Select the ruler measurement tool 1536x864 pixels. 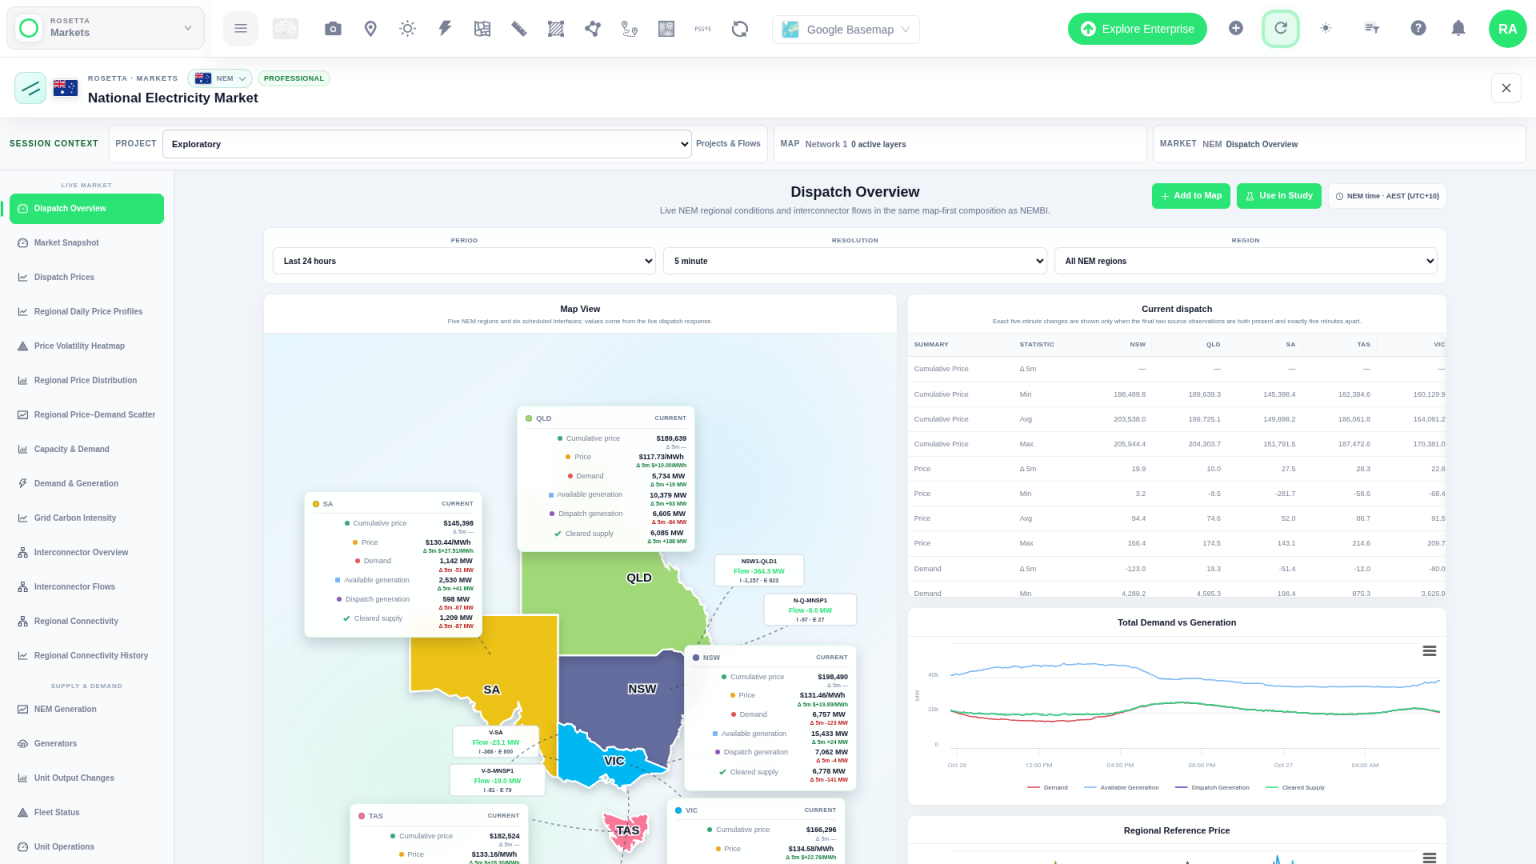(x=519, y=29)
